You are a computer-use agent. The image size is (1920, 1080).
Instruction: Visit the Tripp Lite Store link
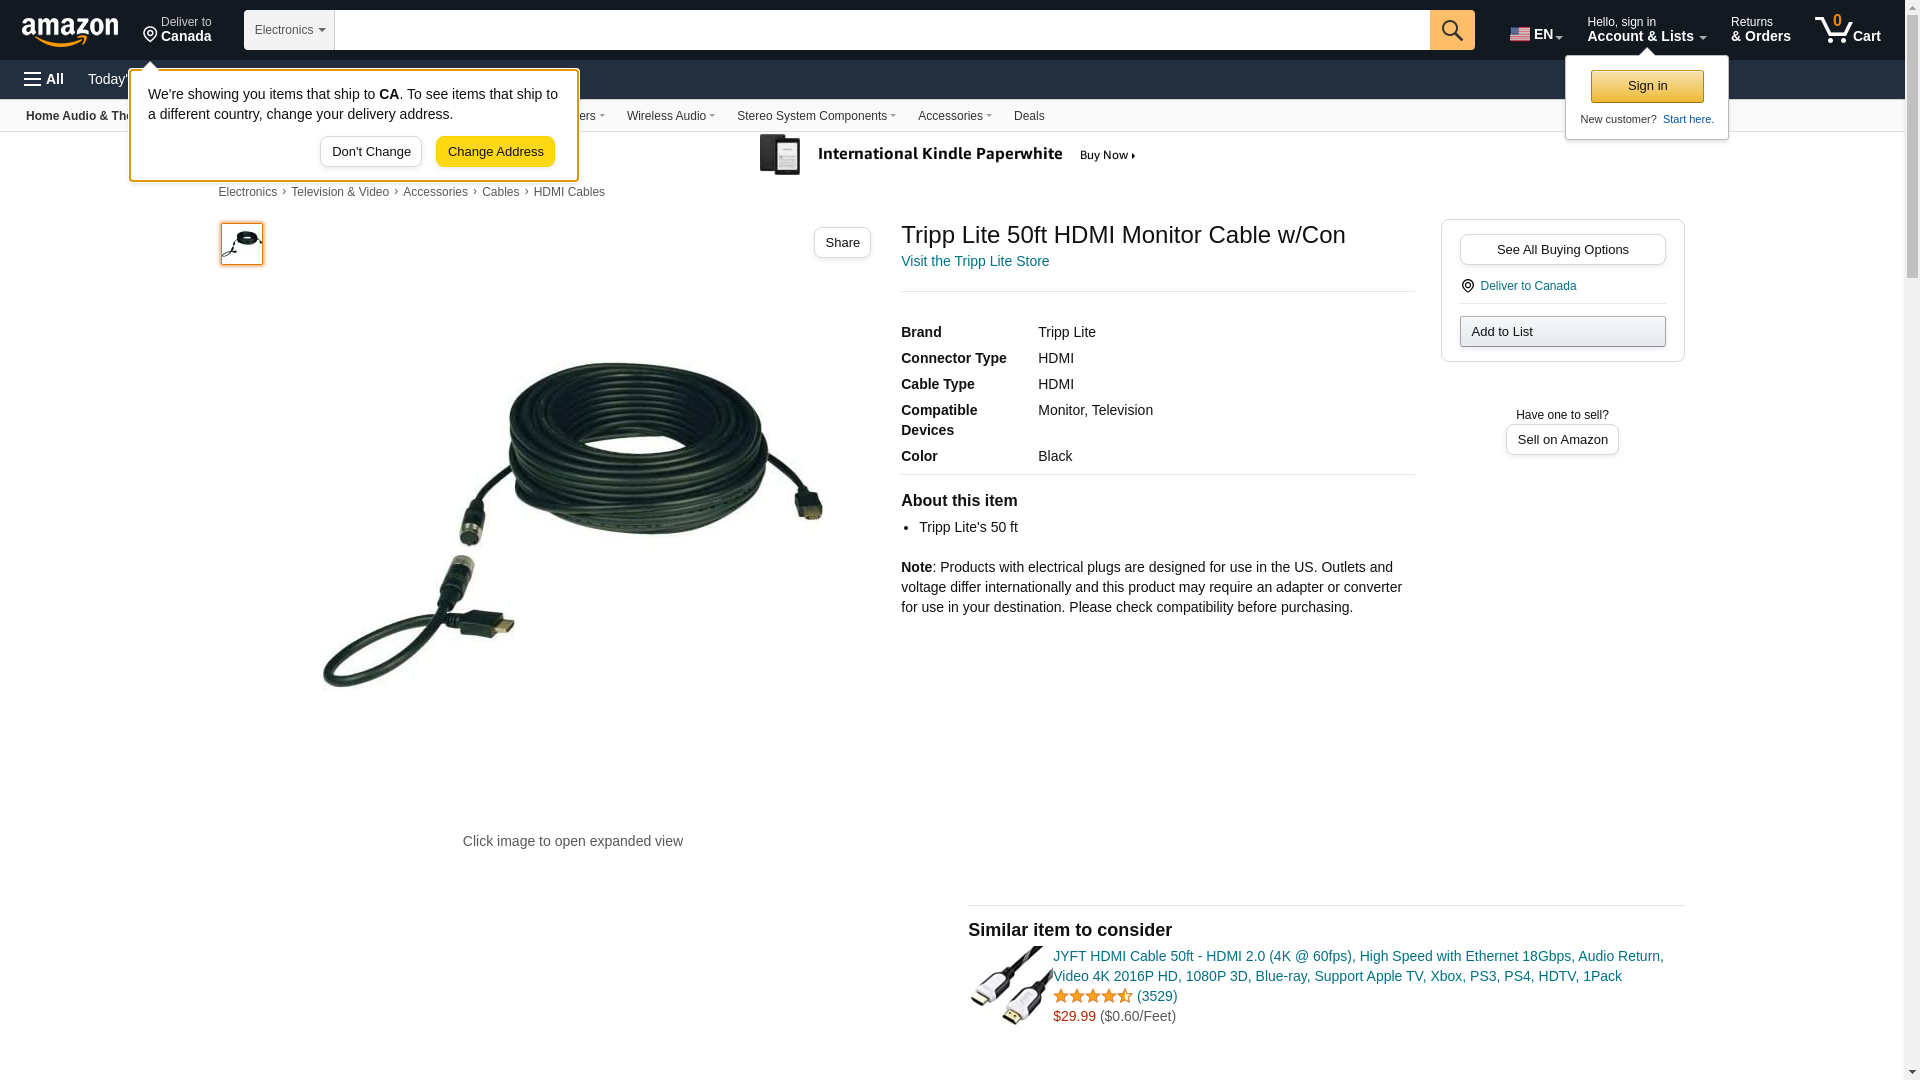[975, 261]
